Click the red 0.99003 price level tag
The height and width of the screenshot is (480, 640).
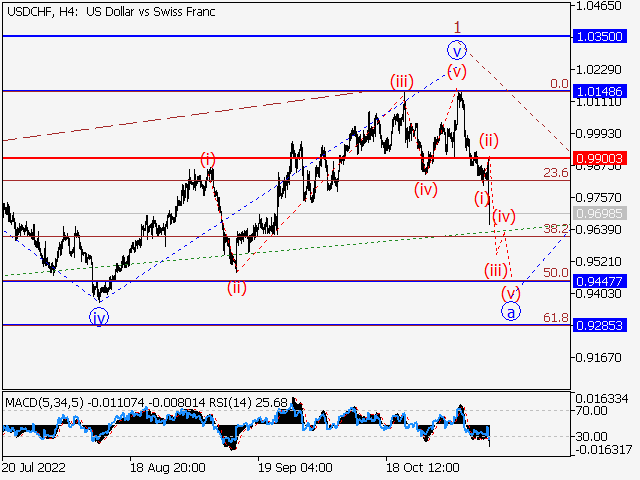[x=600, y=158]
